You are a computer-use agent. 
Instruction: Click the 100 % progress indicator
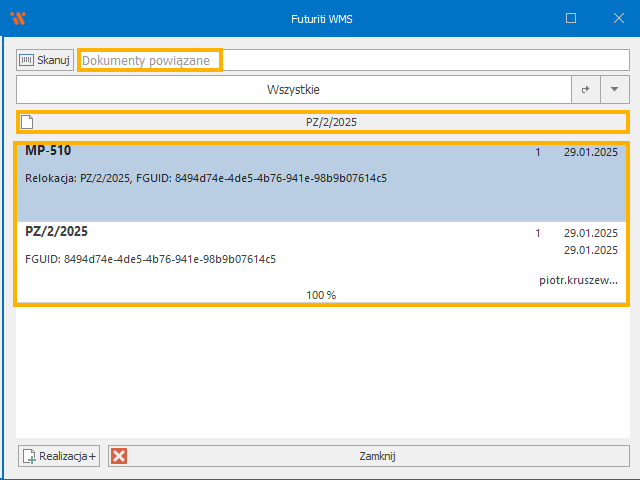321,295
